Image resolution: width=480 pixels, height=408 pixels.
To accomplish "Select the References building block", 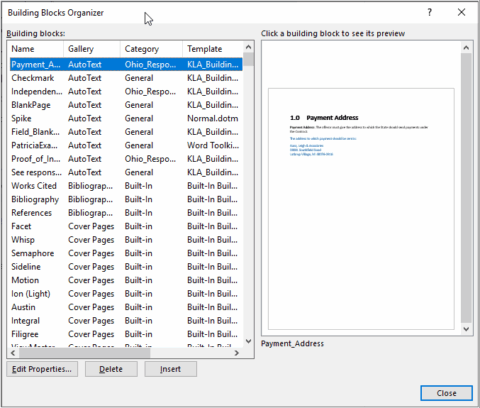I will [126, 213].
